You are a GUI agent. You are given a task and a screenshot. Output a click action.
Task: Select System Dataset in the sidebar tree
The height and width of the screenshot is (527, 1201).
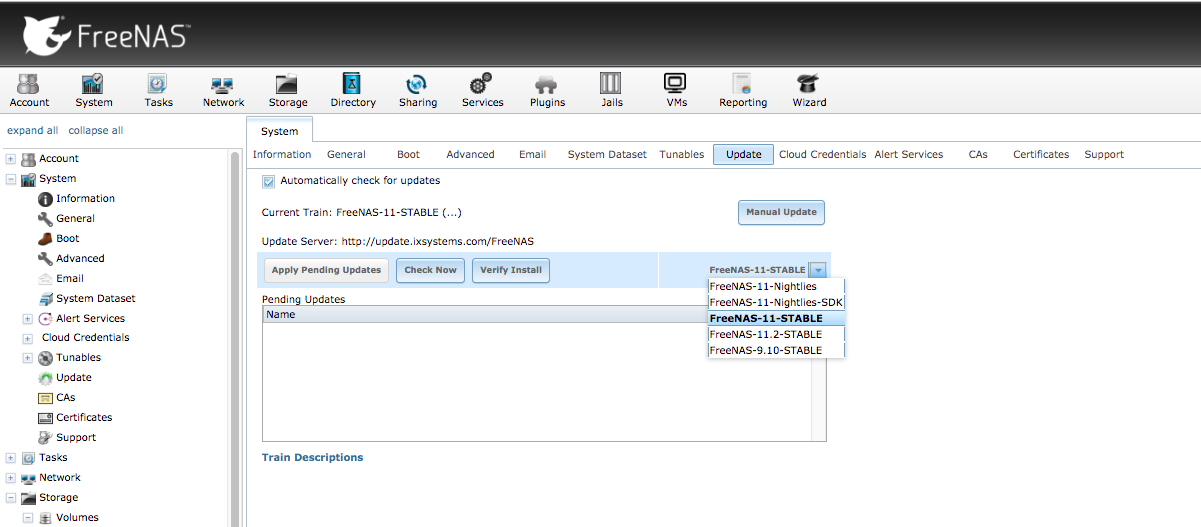pos(95,298)
